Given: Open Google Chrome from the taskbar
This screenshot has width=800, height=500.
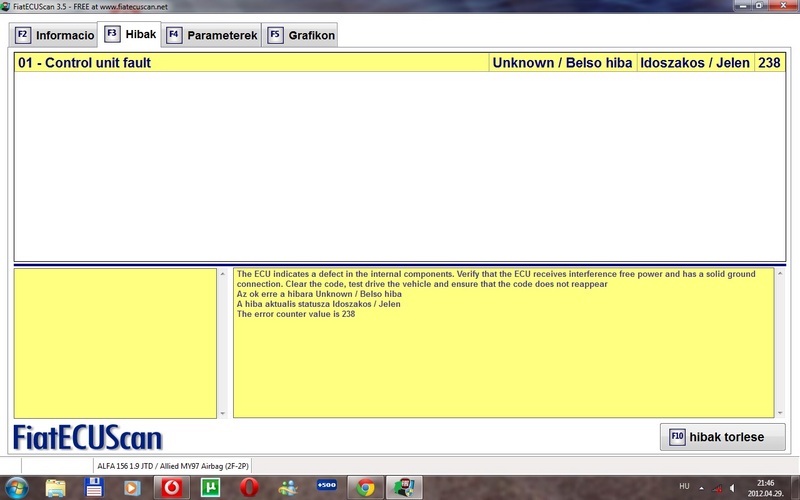Looking at the screenshot, I should (365, 487).
